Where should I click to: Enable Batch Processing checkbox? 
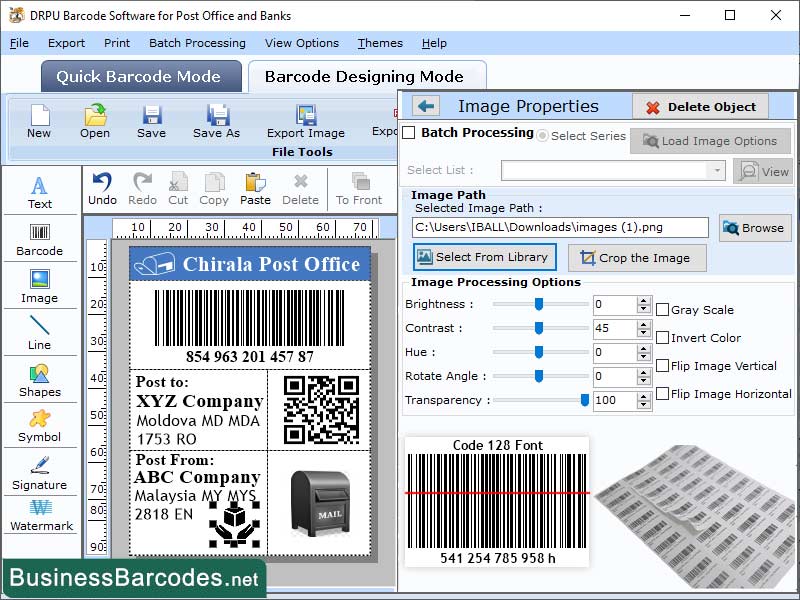(410, 133)
